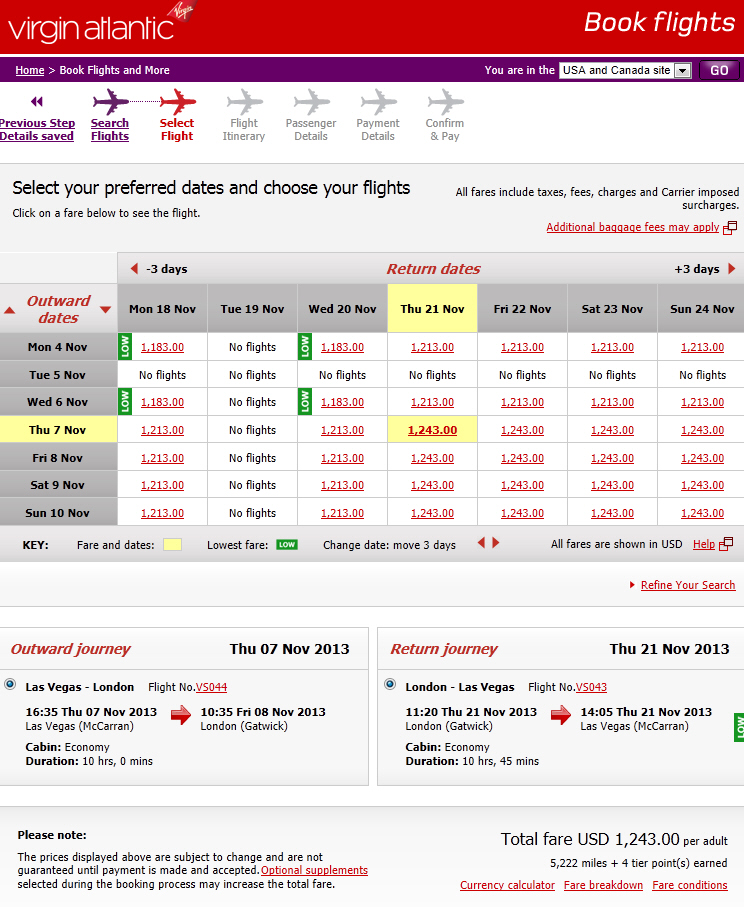Click Previous Step Details saved link
The height and width of the screenshot is (907, 744).
point(37,130)
